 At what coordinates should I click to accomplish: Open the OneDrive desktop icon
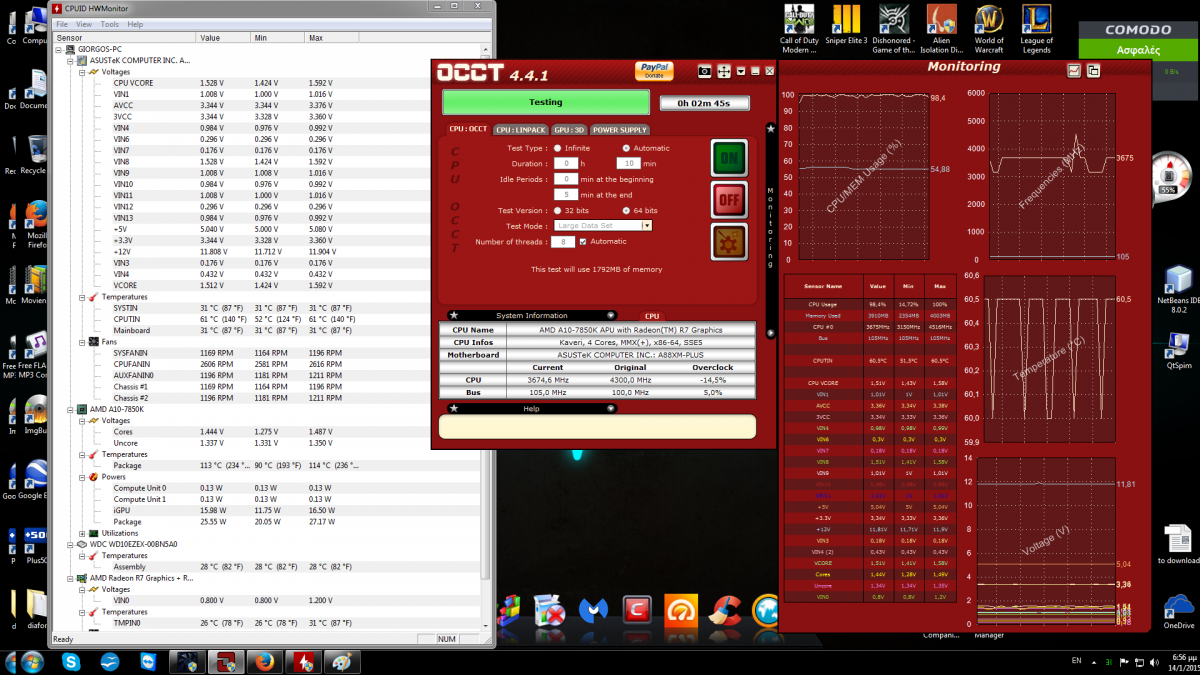point(1179,610)
